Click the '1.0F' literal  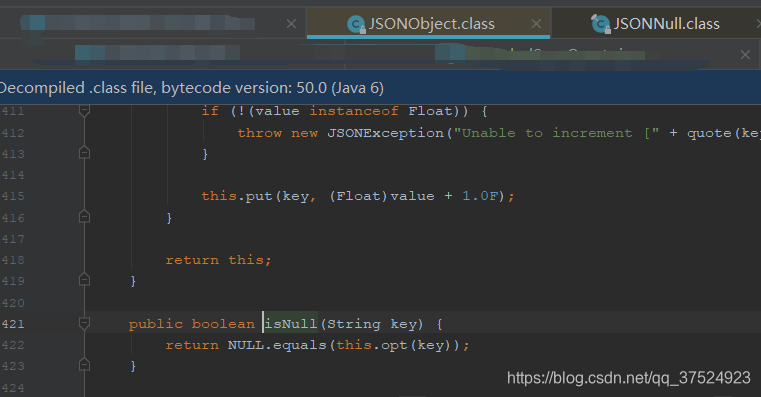click(x=480, y=196)
